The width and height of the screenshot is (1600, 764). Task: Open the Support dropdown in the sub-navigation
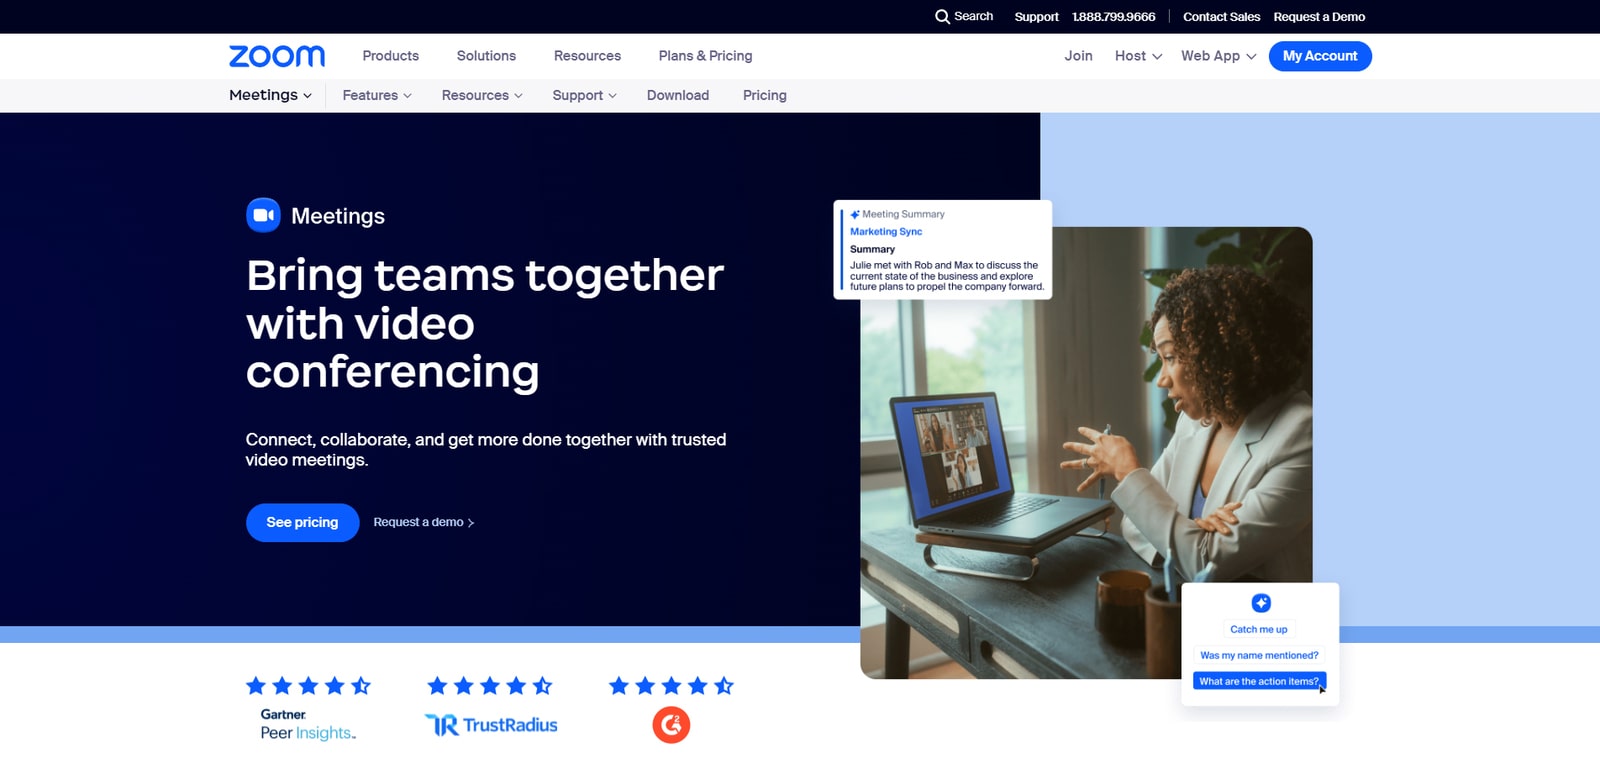[x=584, y=95]
